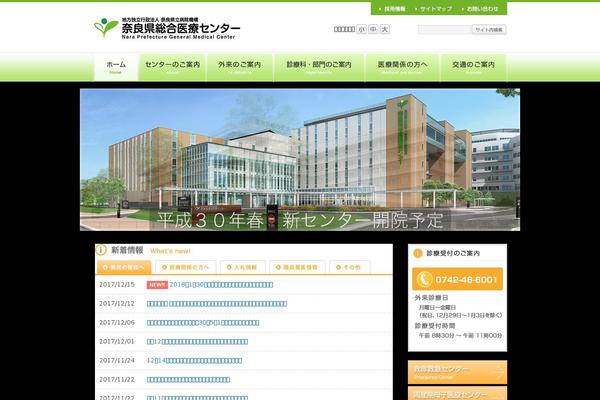
Task: Open センターのご案内 navigation item
Action: 172,67
